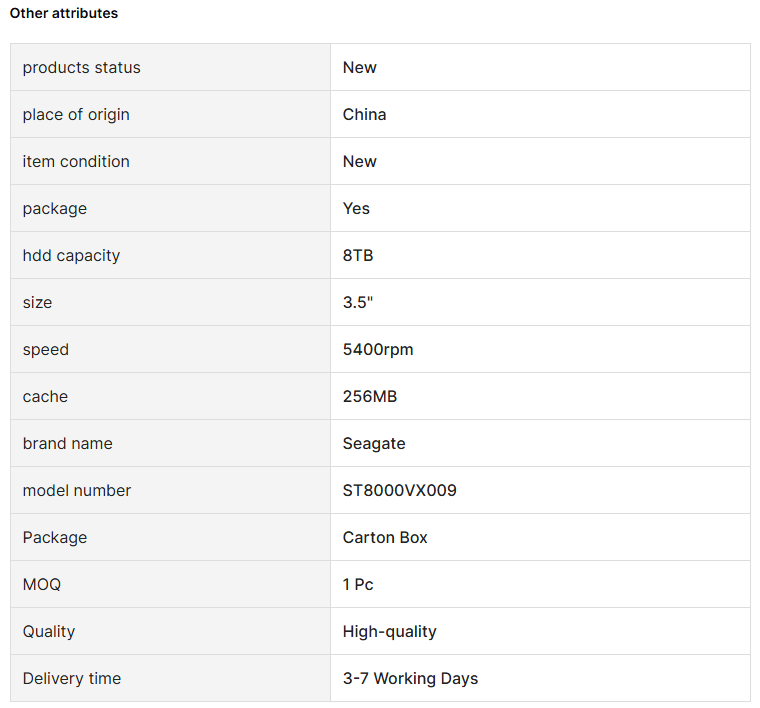Image resolution: width=760 pixels, height=708 pixels.
Task: Click the '5400rpm' speed value
Action: point(378,350)
